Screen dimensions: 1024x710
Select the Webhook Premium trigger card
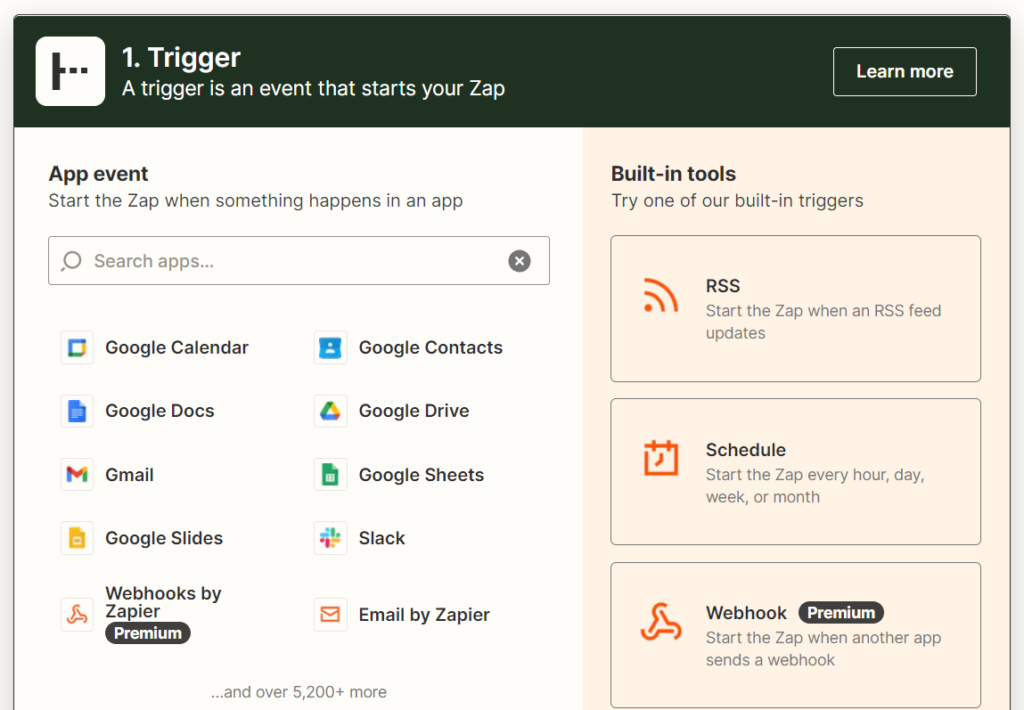point(795,635)
